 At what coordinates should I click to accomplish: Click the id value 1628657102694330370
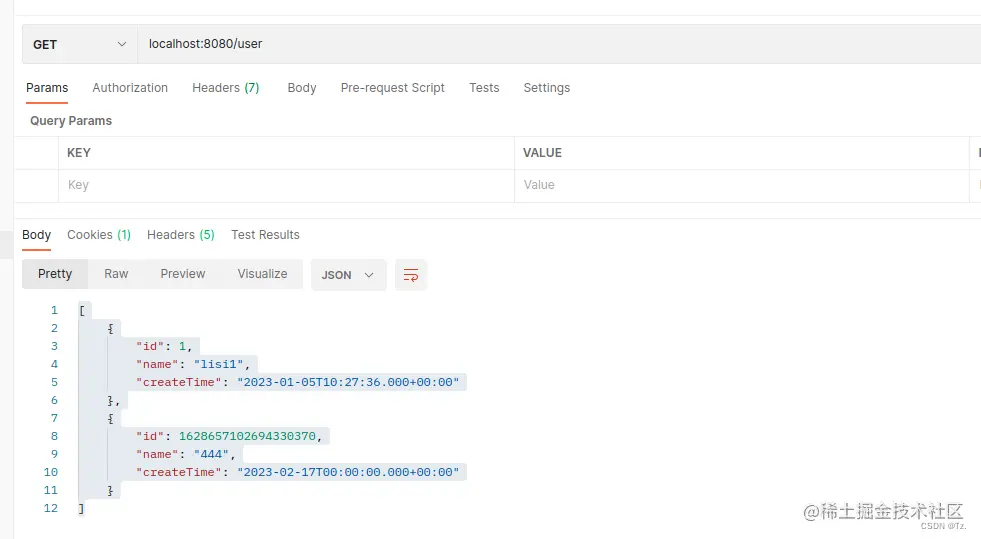[x=247, y=436]
